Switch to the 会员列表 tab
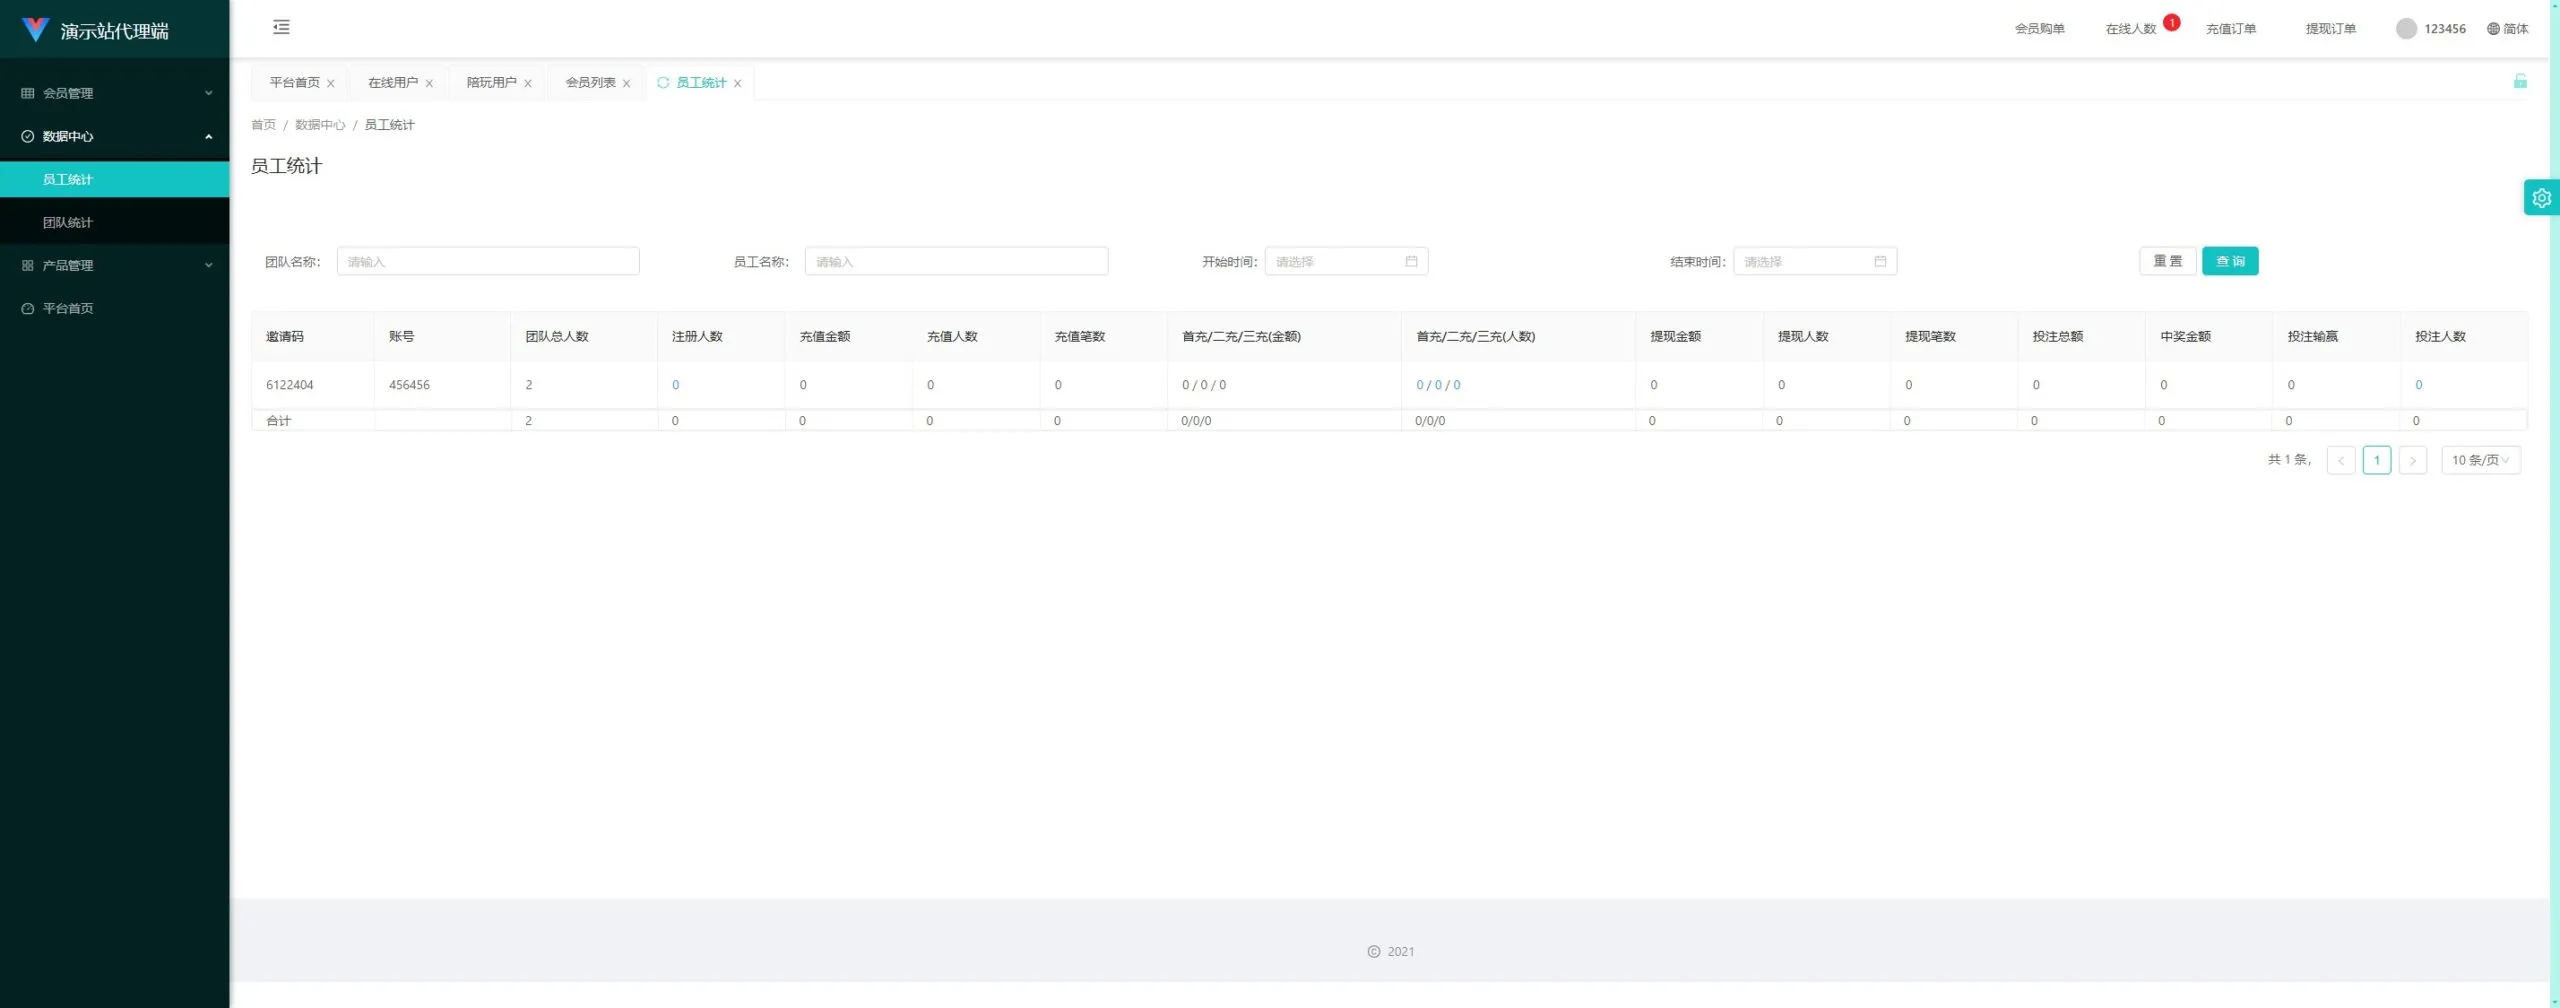2560x1008 pixels. click(590, 83)
